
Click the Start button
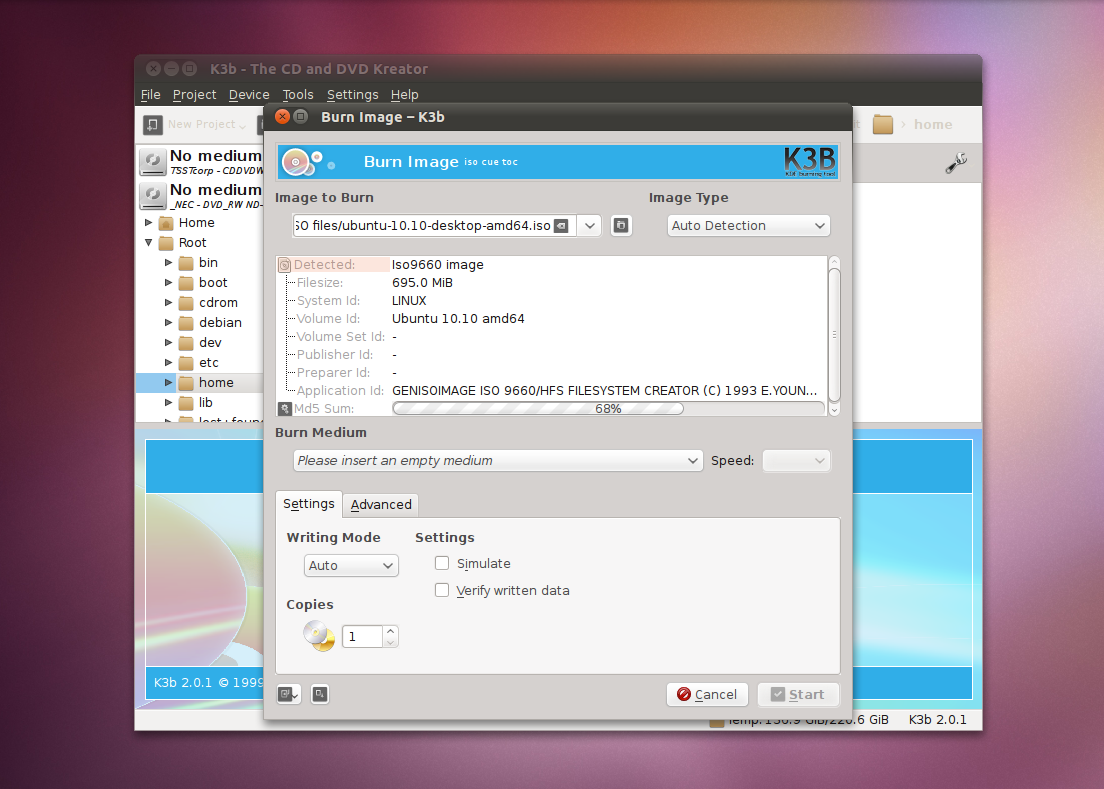point(798,694)
